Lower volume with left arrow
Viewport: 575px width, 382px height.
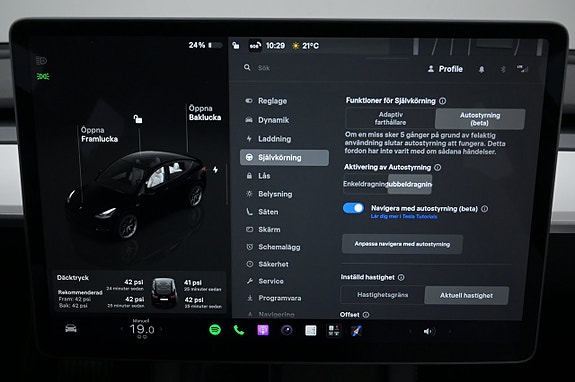[x=410, y=331]
